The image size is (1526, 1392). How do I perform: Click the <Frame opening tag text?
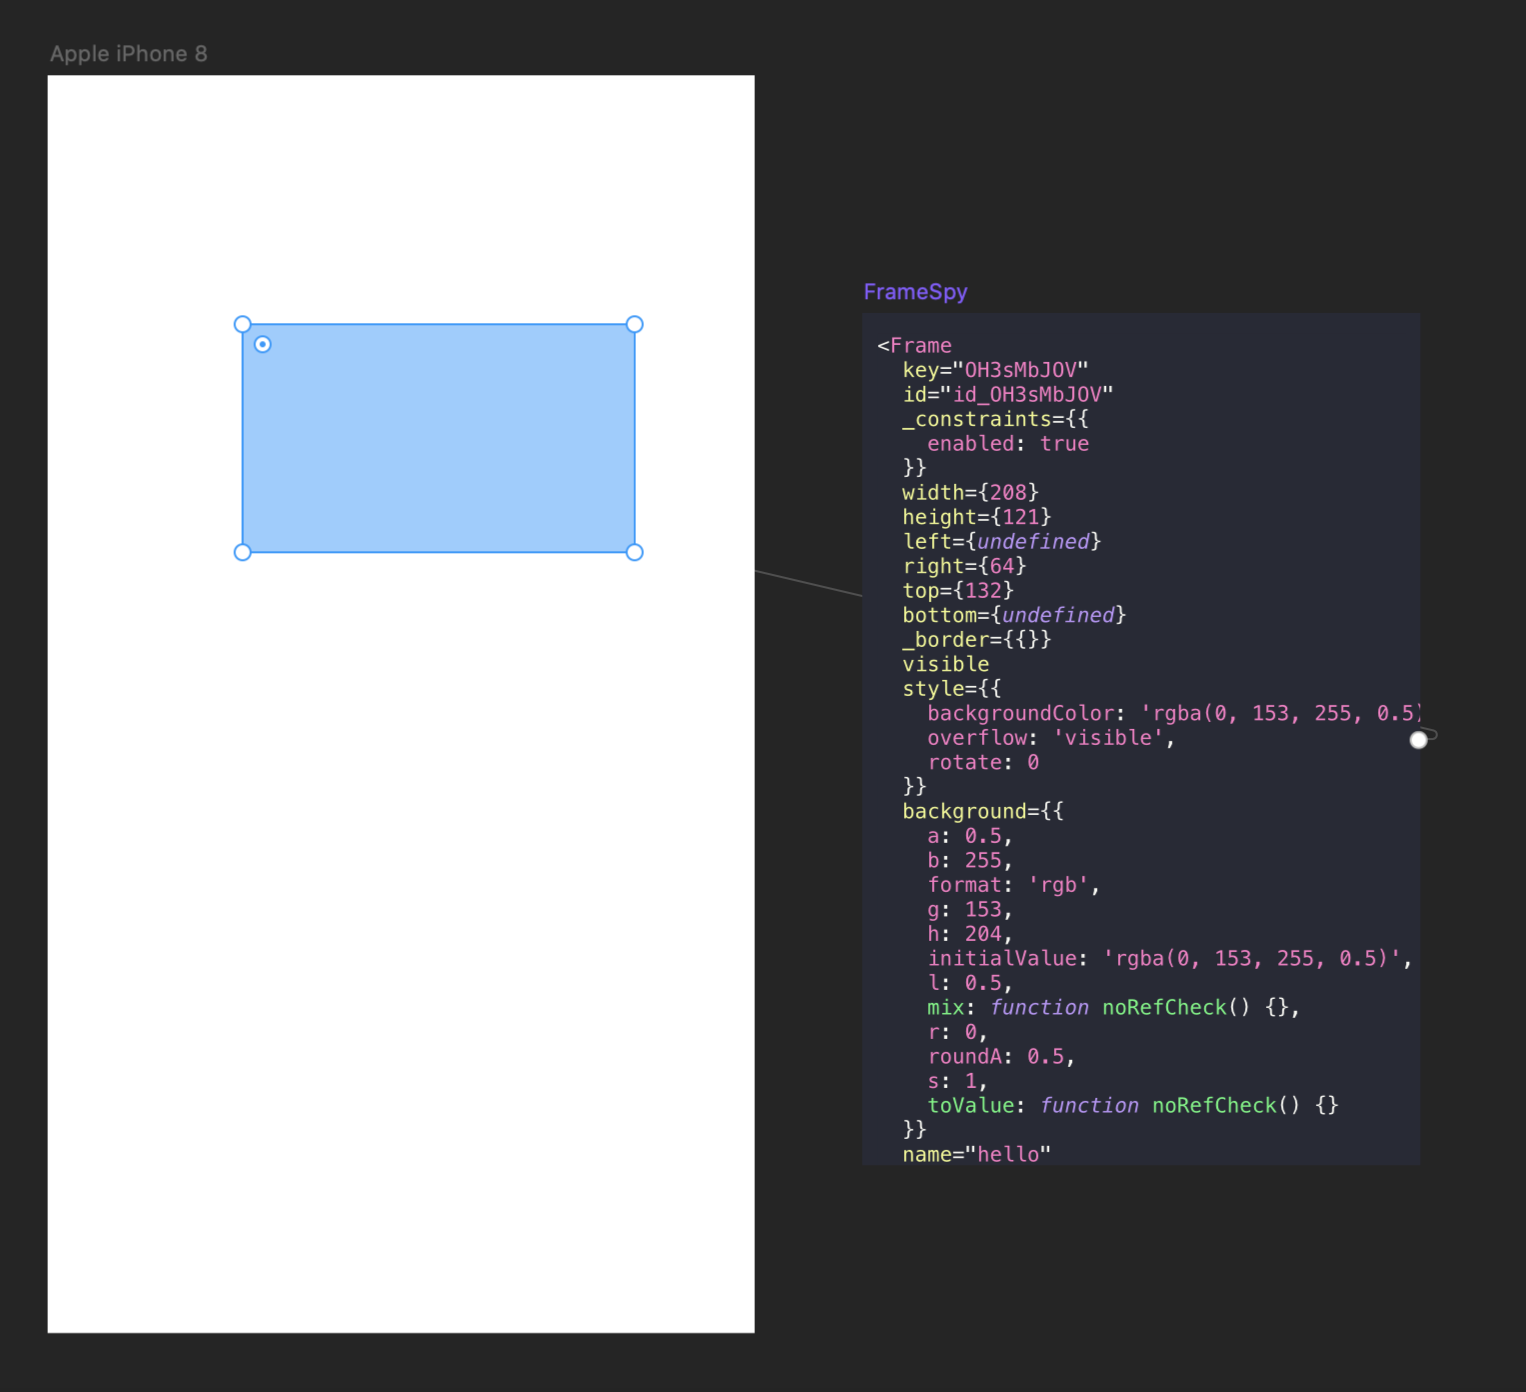coord(914,346)
